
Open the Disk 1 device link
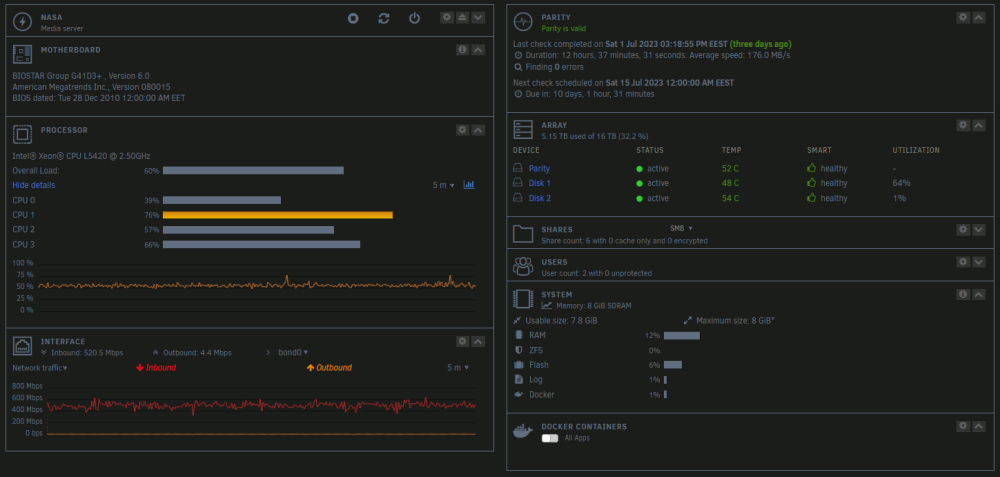point(540,183)
